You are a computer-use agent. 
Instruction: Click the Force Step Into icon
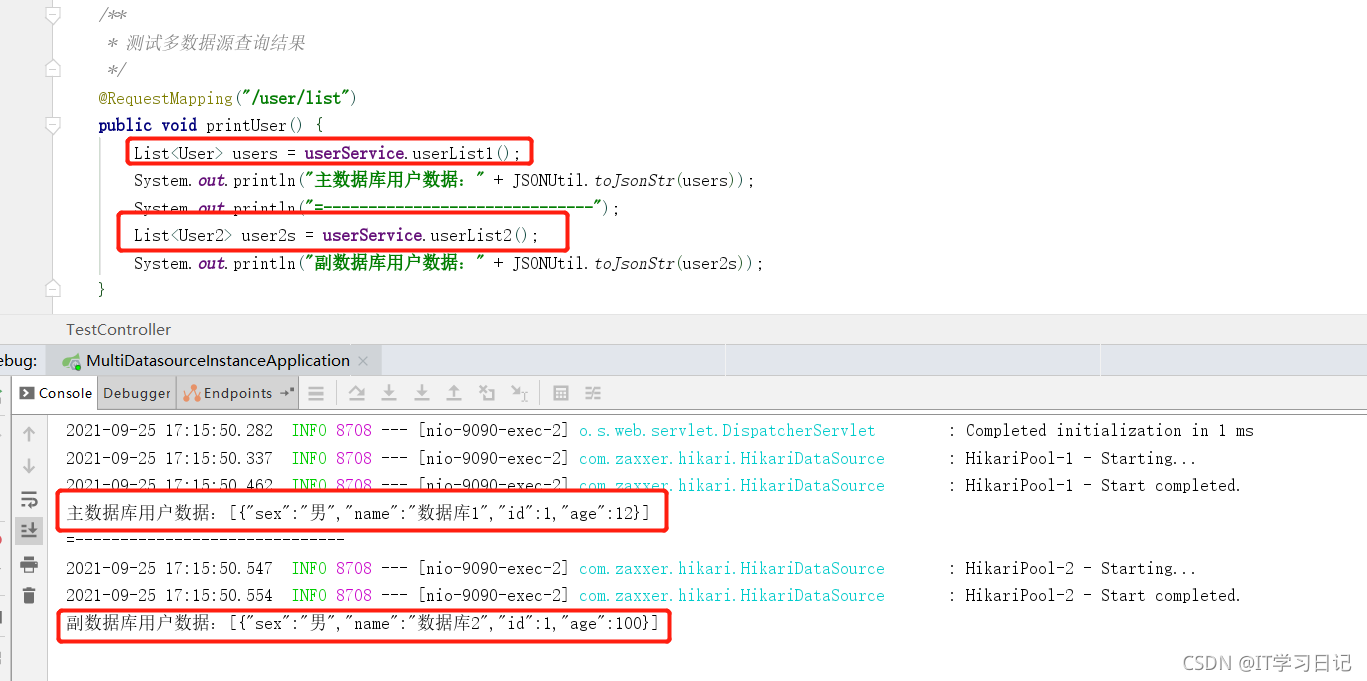422,394
